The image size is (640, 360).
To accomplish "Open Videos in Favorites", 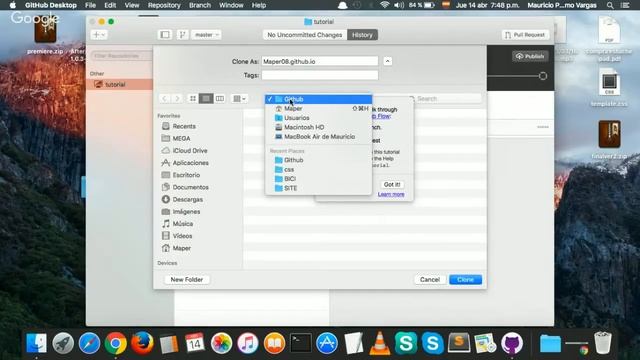I will pos(182,236).
